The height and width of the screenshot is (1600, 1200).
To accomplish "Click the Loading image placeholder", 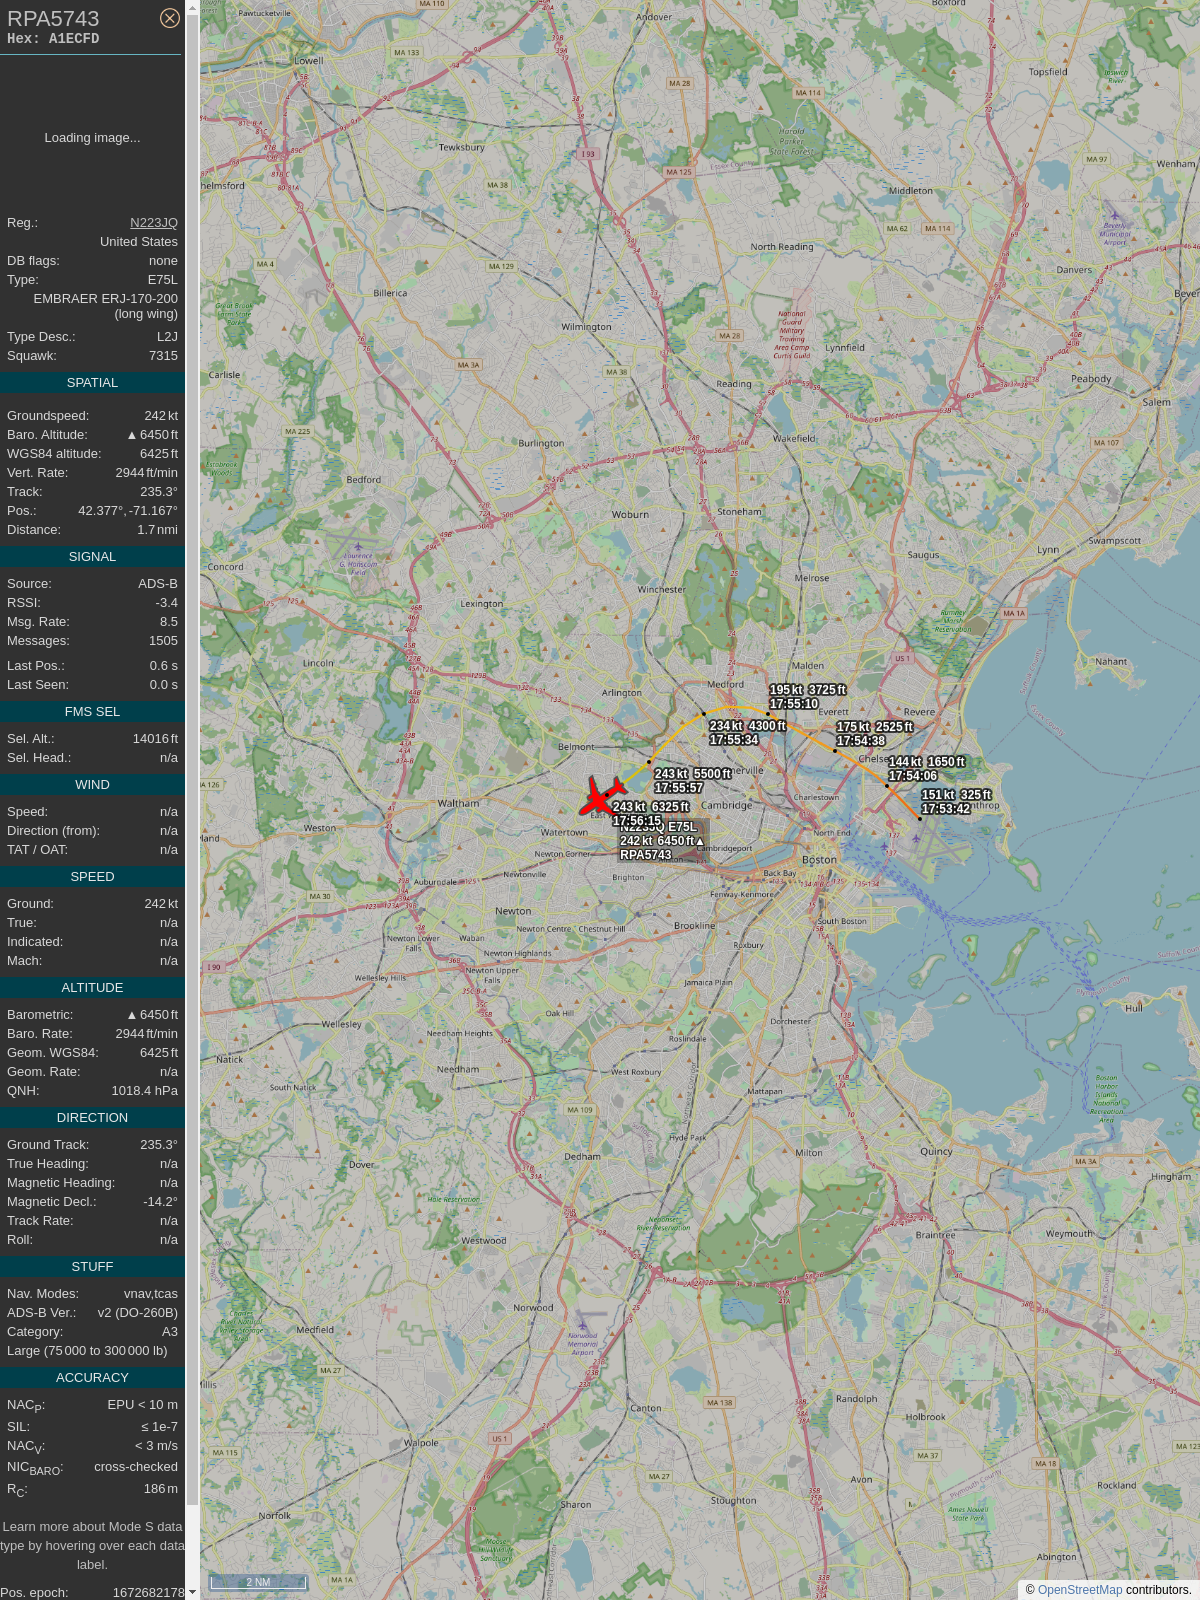I will [x=92, y=138].
